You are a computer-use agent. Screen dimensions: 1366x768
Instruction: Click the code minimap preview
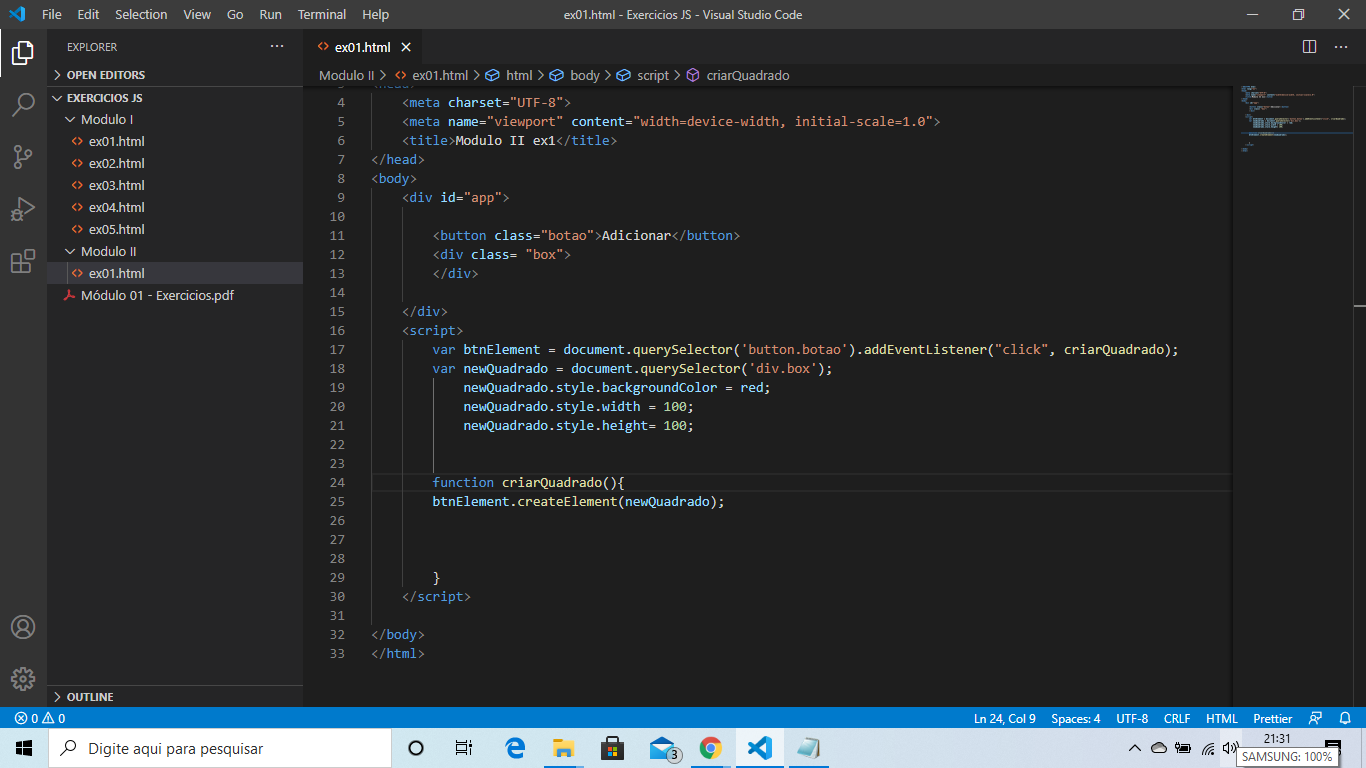1292,120
